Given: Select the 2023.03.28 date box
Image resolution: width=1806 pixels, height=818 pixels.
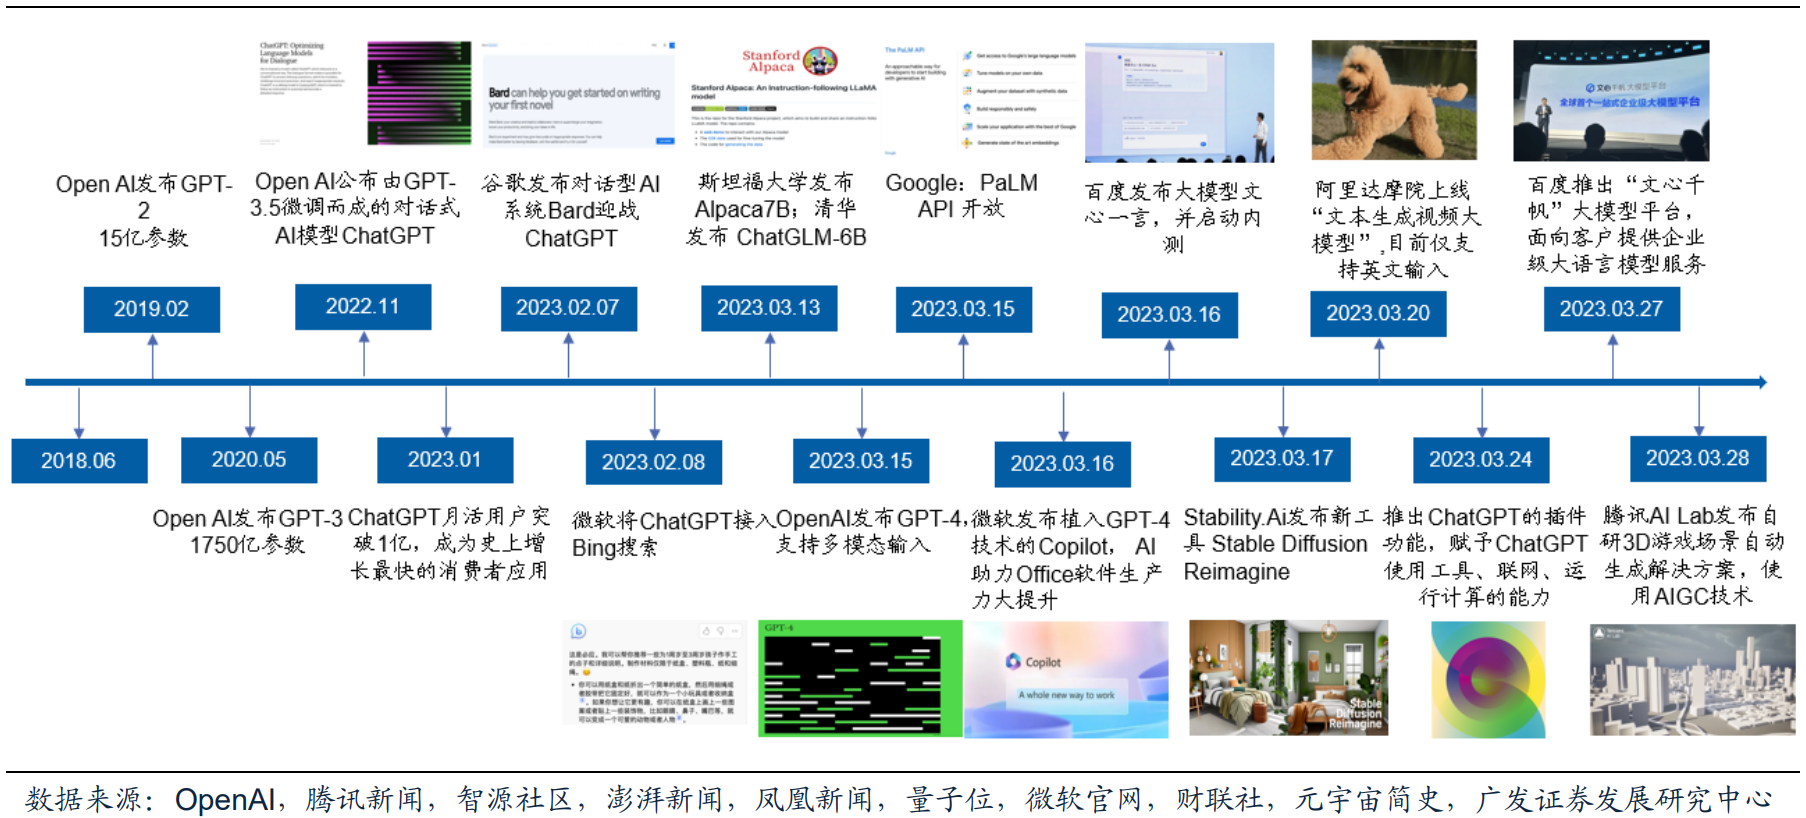Looking at the screenshot, I should pyautogui.click(x=1698, y=459).
